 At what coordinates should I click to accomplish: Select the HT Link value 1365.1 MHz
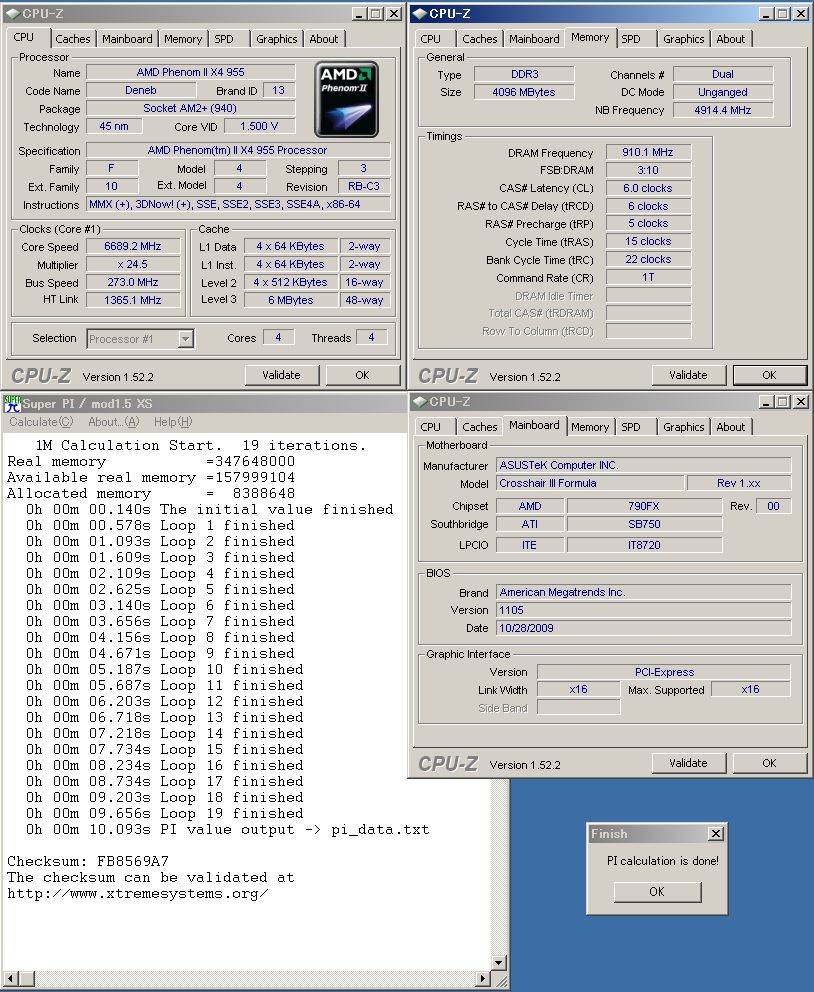133,300
